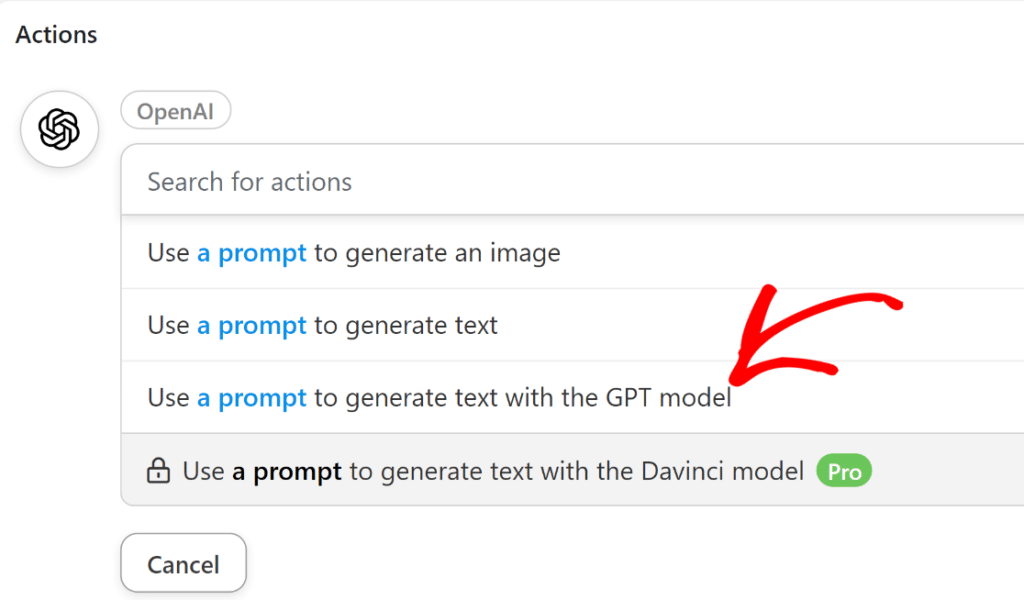
Task: Click the Actions heading
Action: [56, 34]
